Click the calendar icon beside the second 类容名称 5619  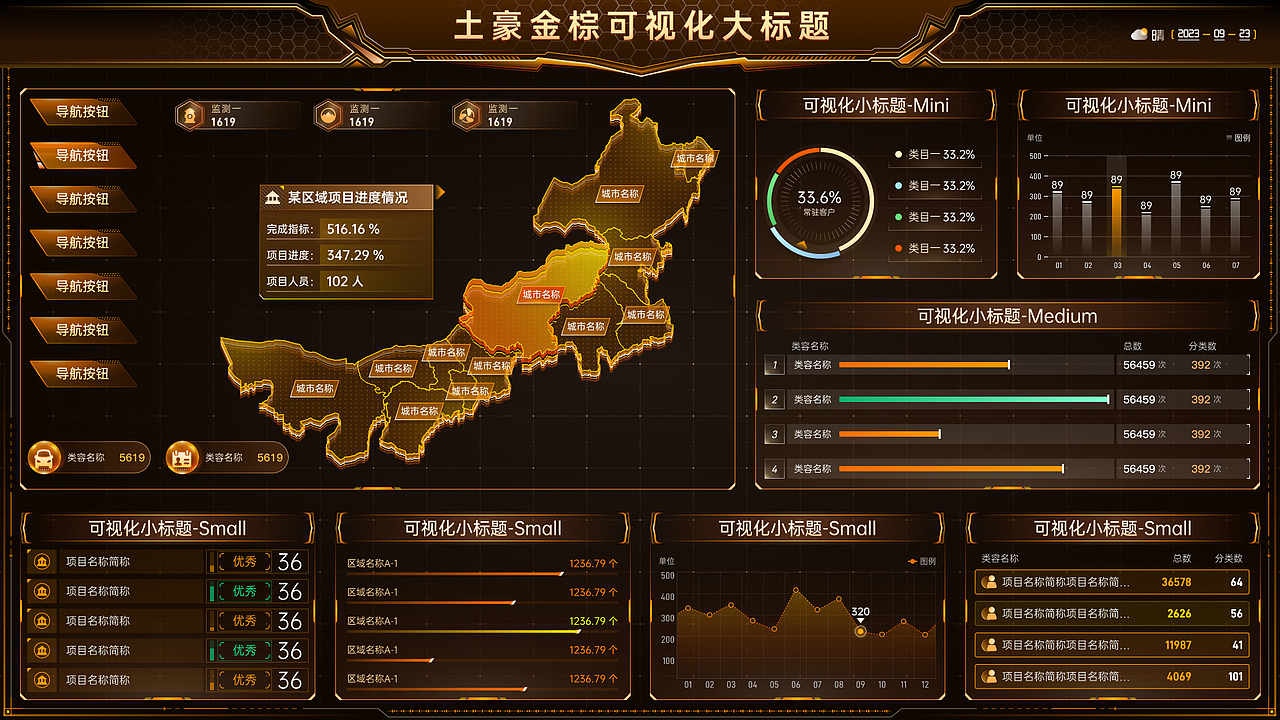[183, 457]
